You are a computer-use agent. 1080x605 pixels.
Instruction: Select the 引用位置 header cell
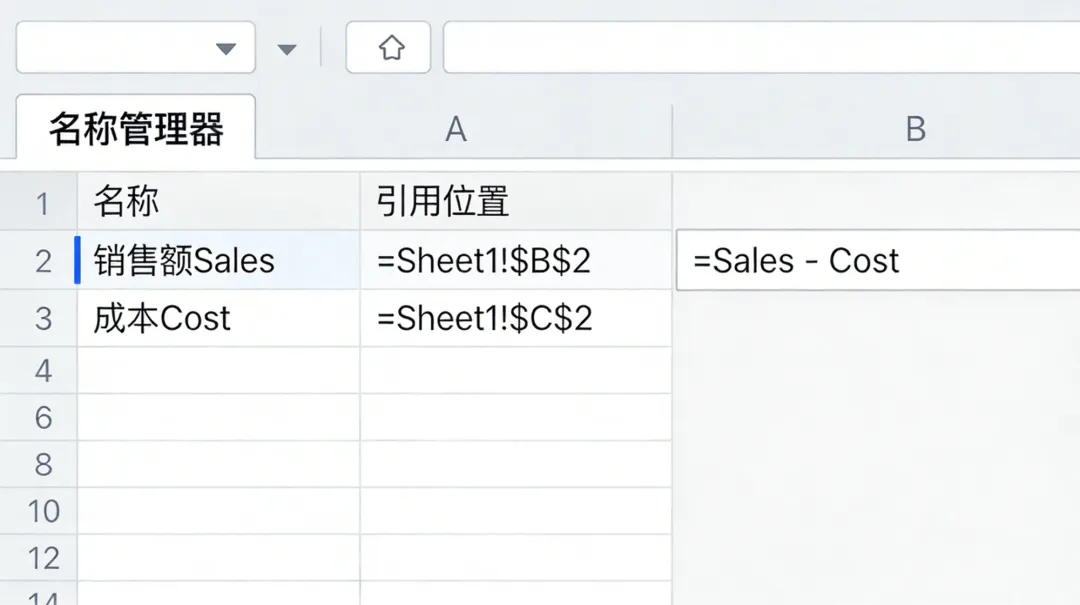pyautogui.click(x=515, y=203)
